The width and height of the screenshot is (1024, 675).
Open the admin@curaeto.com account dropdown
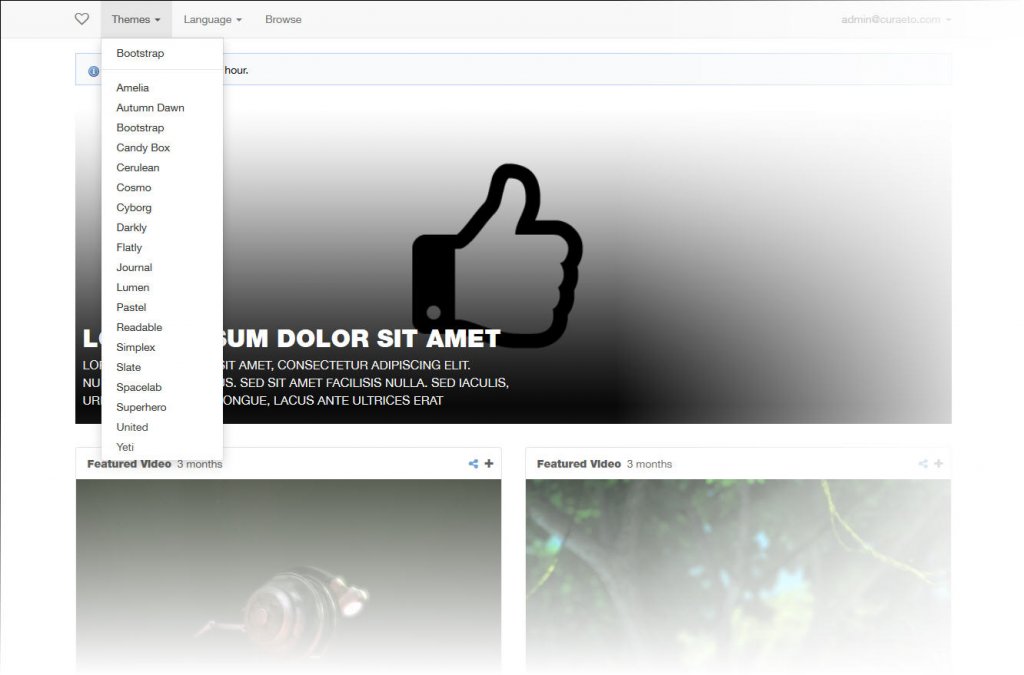pos(896,20)
